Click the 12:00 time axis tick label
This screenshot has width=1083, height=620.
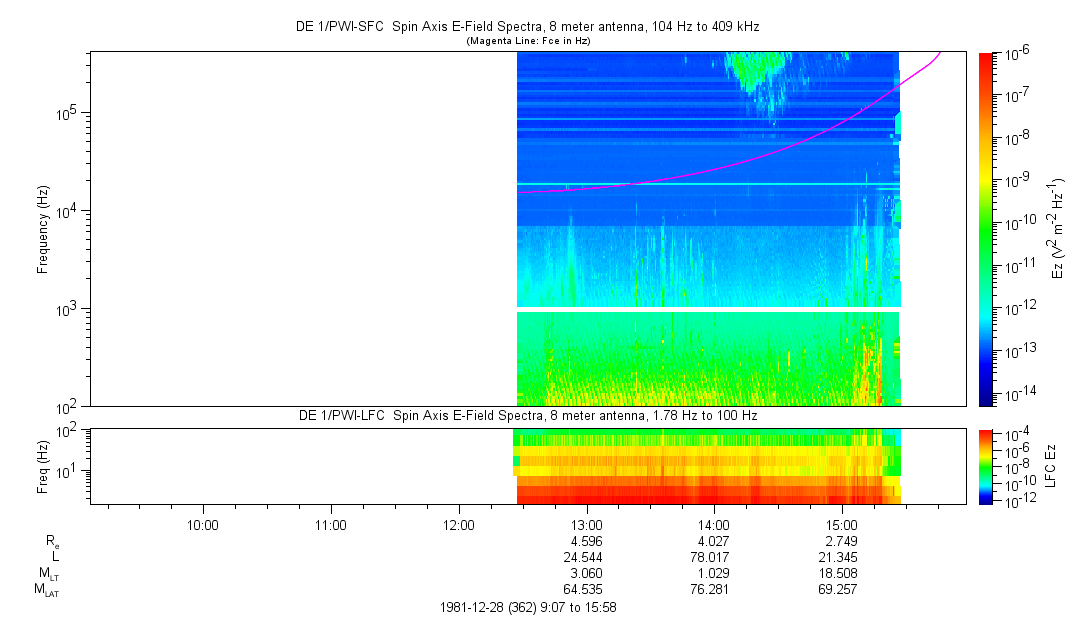pos(458,525)
